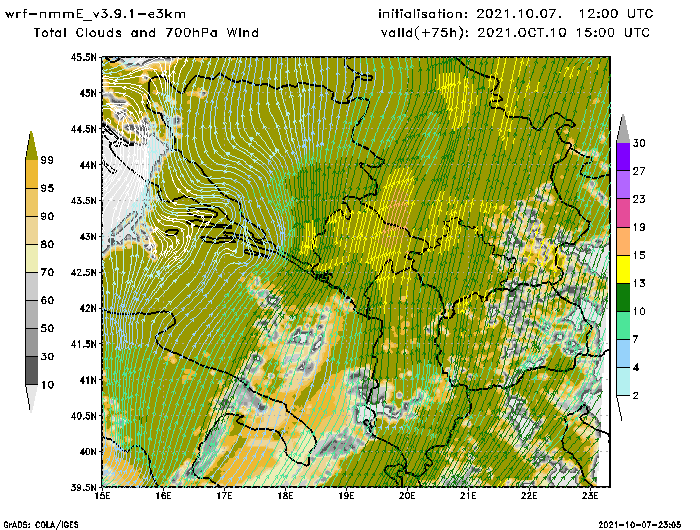
Task: Click the 30 value on wind scale
Action: [x=639, y=143]
